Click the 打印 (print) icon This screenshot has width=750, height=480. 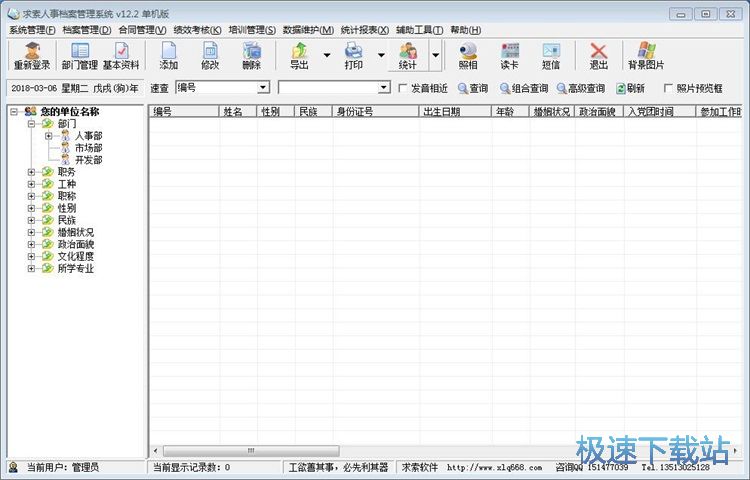point(353,56)
